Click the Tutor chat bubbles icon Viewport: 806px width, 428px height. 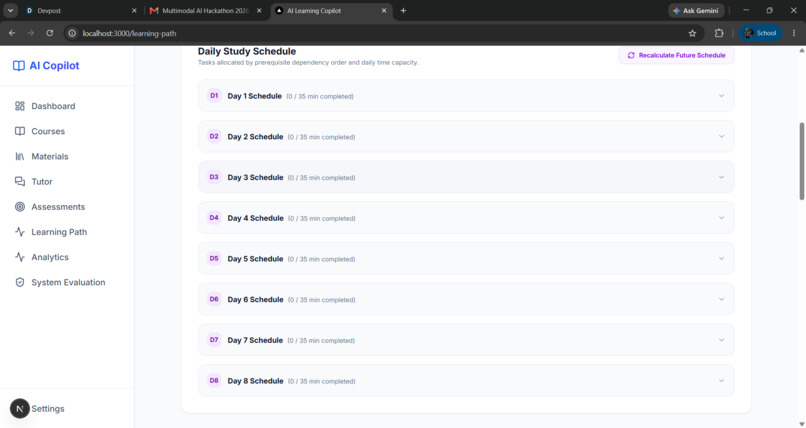coord(20,181)
